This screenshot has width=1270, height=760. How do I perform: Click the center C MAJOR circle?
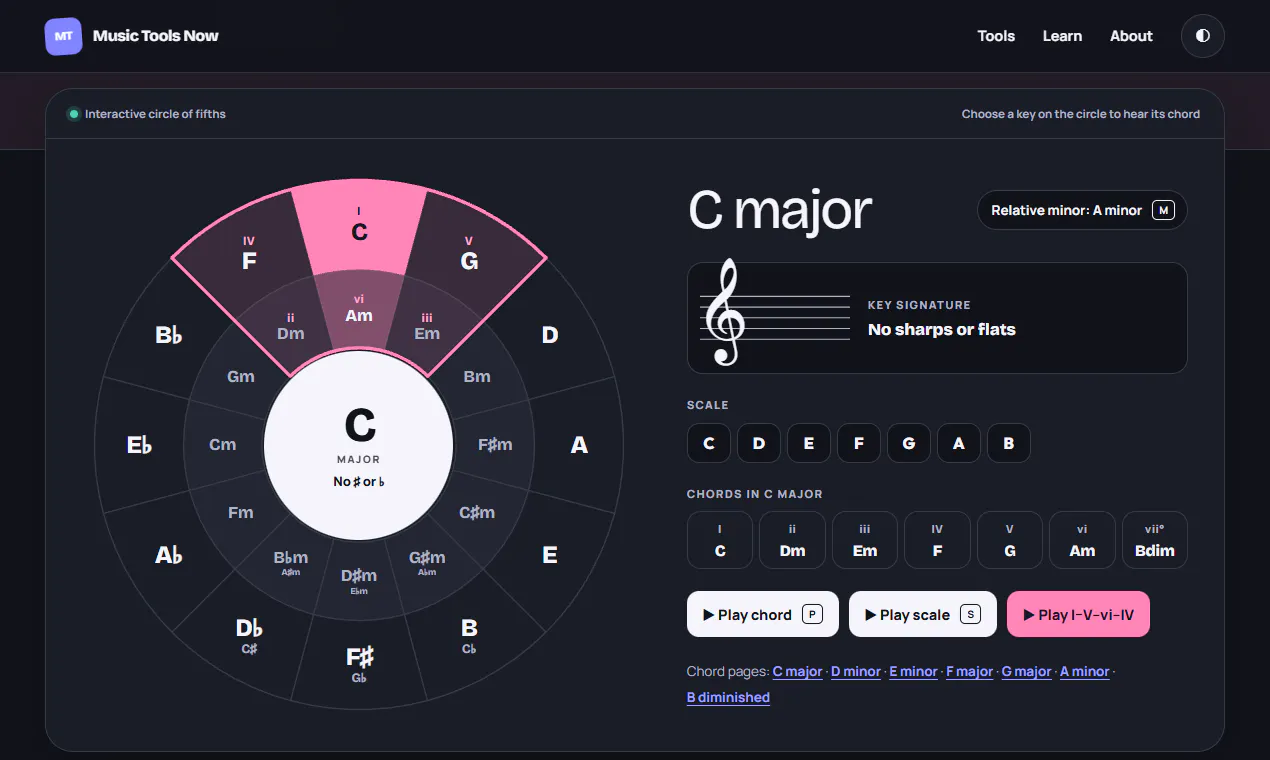[359, 445]
